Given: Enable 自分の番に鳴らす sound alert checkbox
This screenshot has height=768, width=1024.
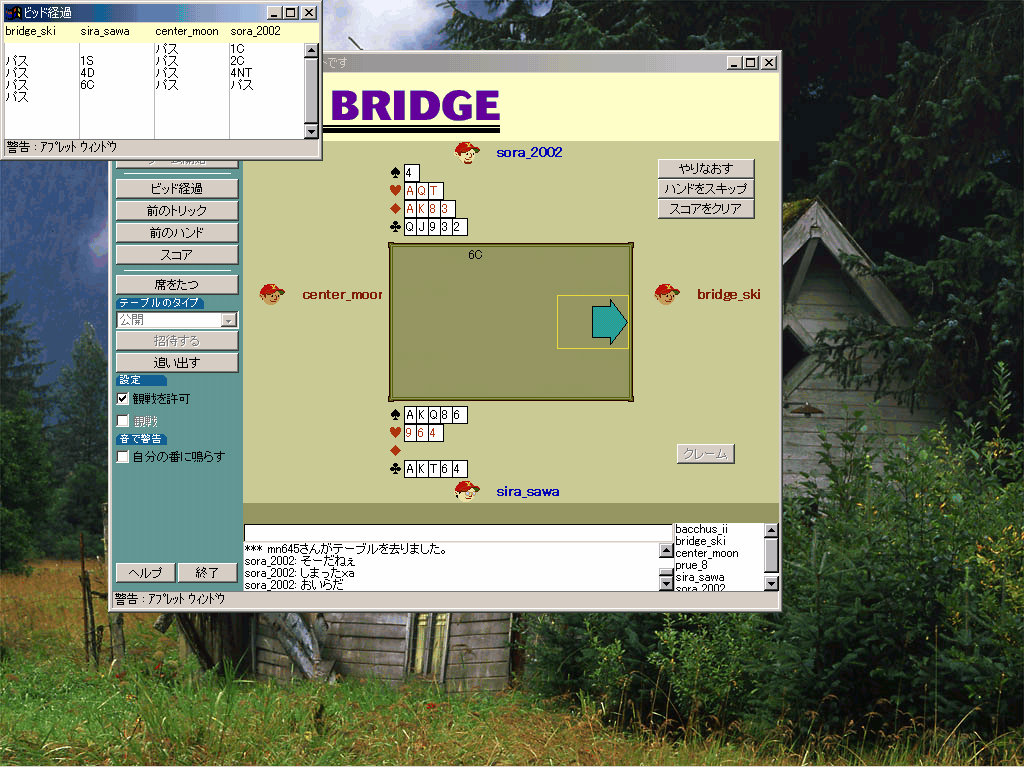Looking at the screenshot, I should click(123, 456).
